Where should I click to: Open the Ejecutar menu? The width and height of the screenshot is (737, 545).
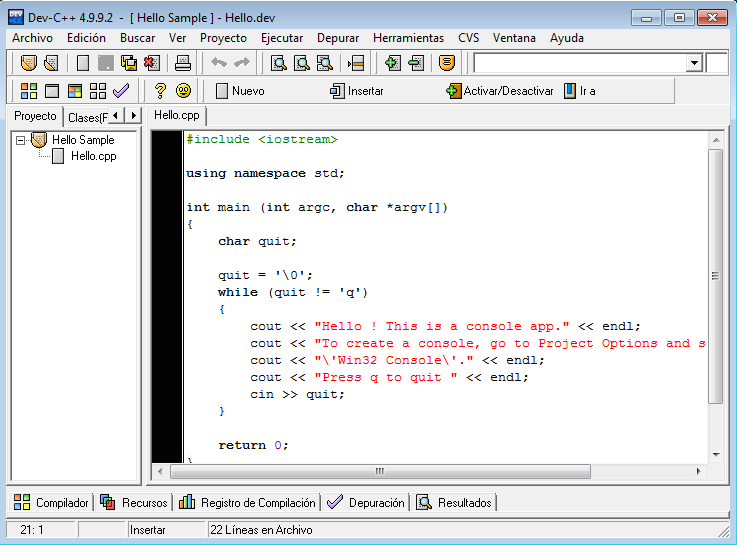click(x=281, y=38)
